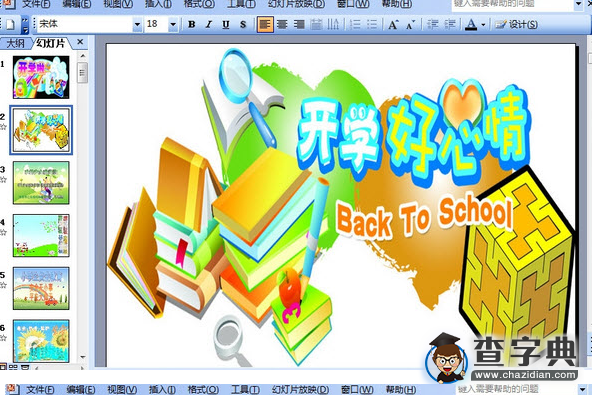
Task: Select slide 2 thumbnail
Action: pyautogui.click(x=41, y=130)
